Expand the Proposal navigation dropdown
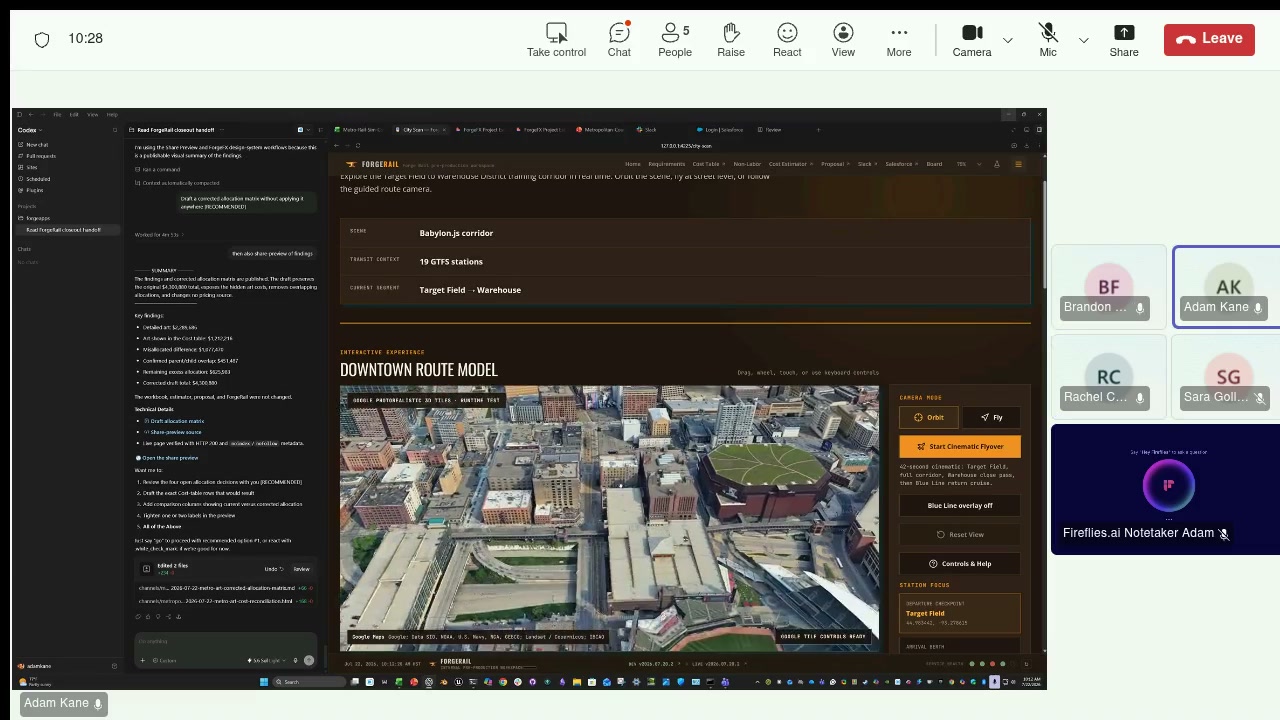Image resolution: width=1280 pixels, height=720 pixels. 834,164
